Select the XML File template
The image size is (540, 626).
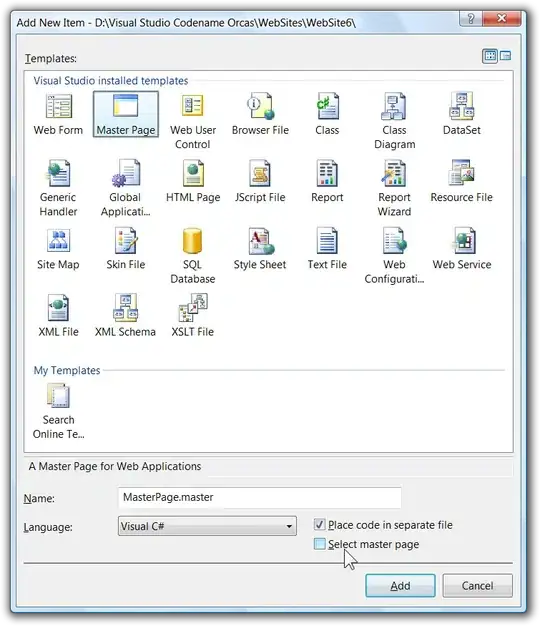tap(58, 308)
